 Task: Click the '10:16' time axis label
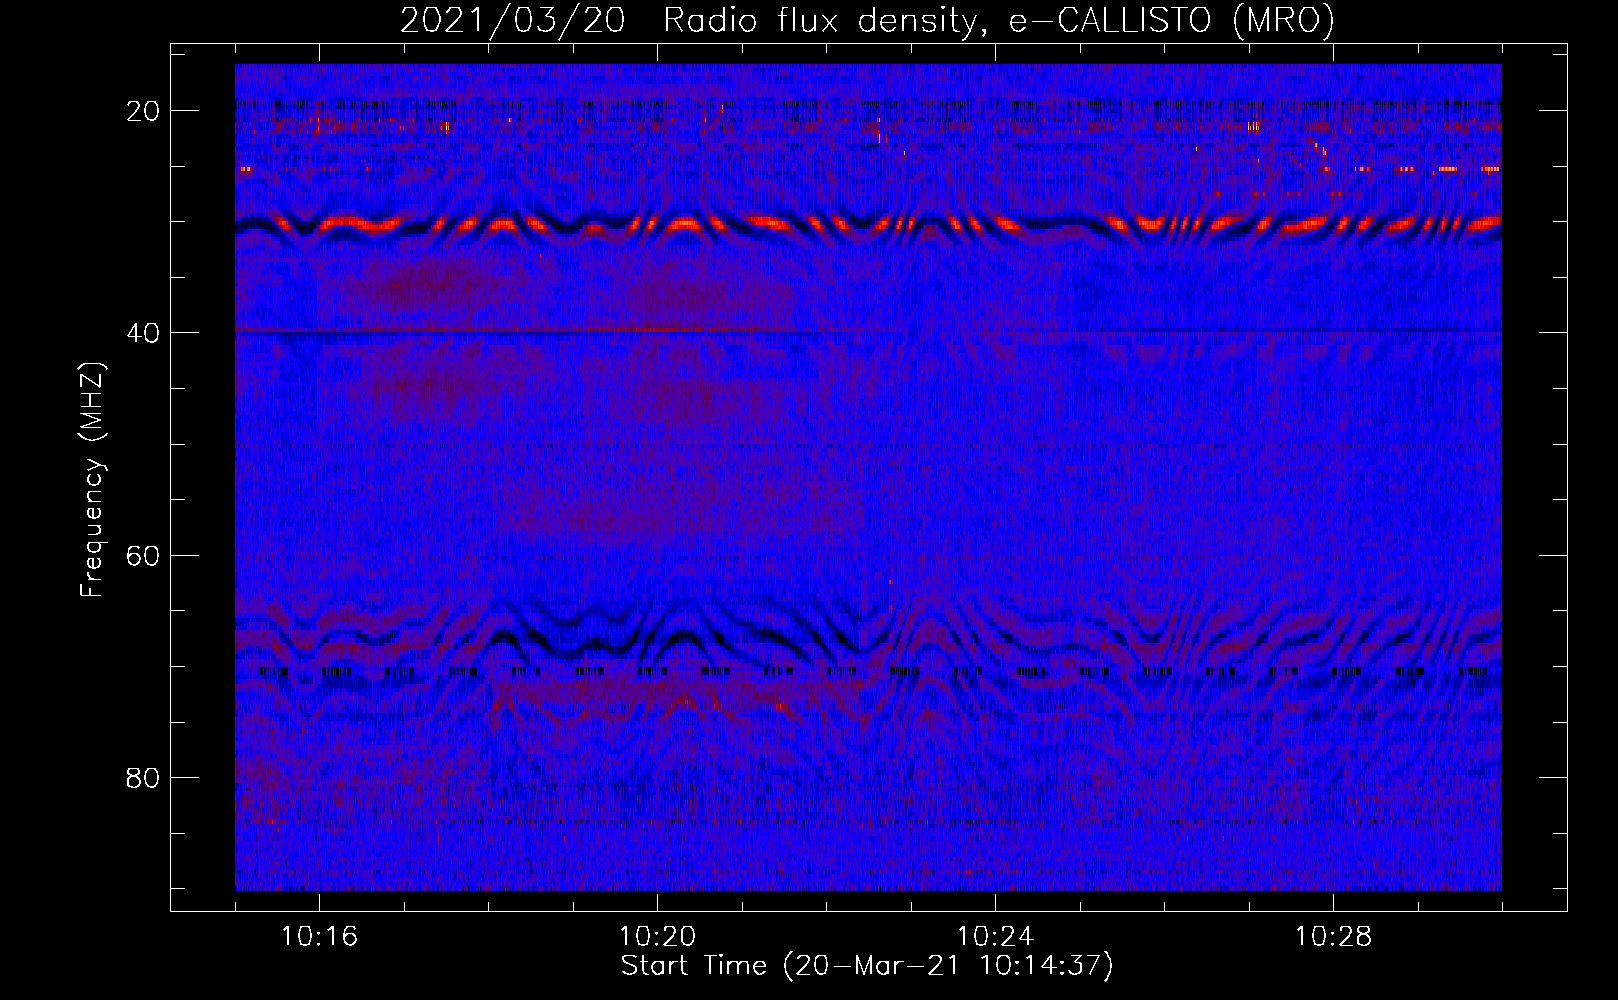point(319,937)
